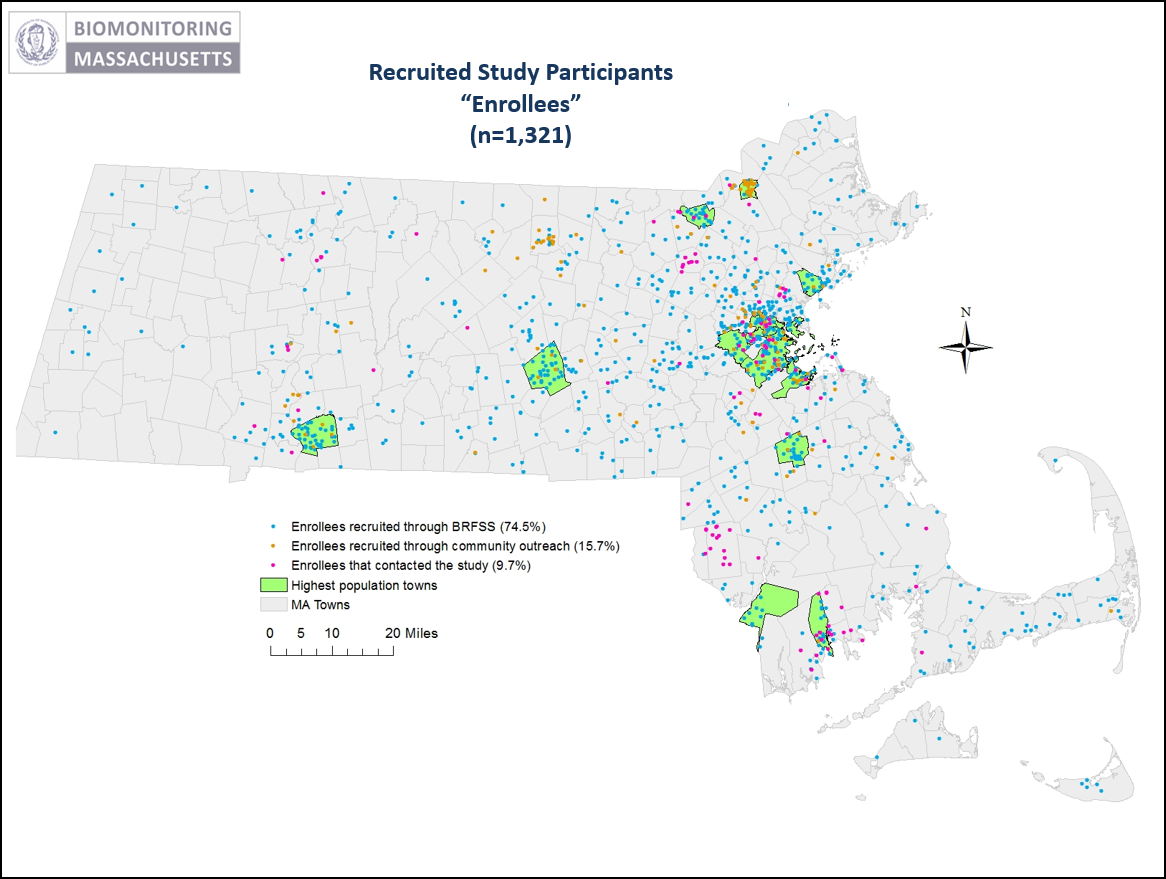
Task: Click the green Highest population towns swatch
Action: click(274, 585)
